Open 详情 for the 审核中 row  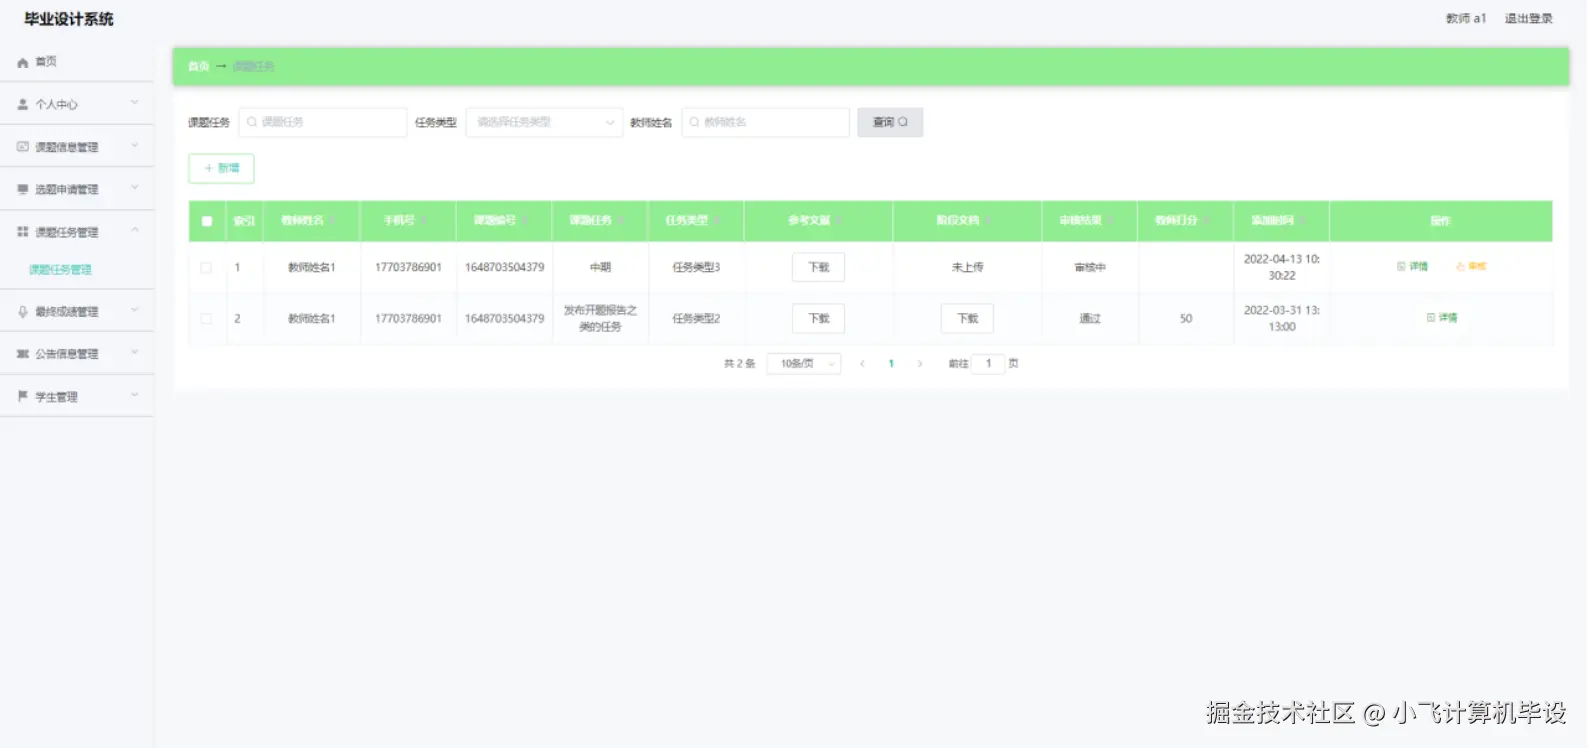coord(1413,267)
